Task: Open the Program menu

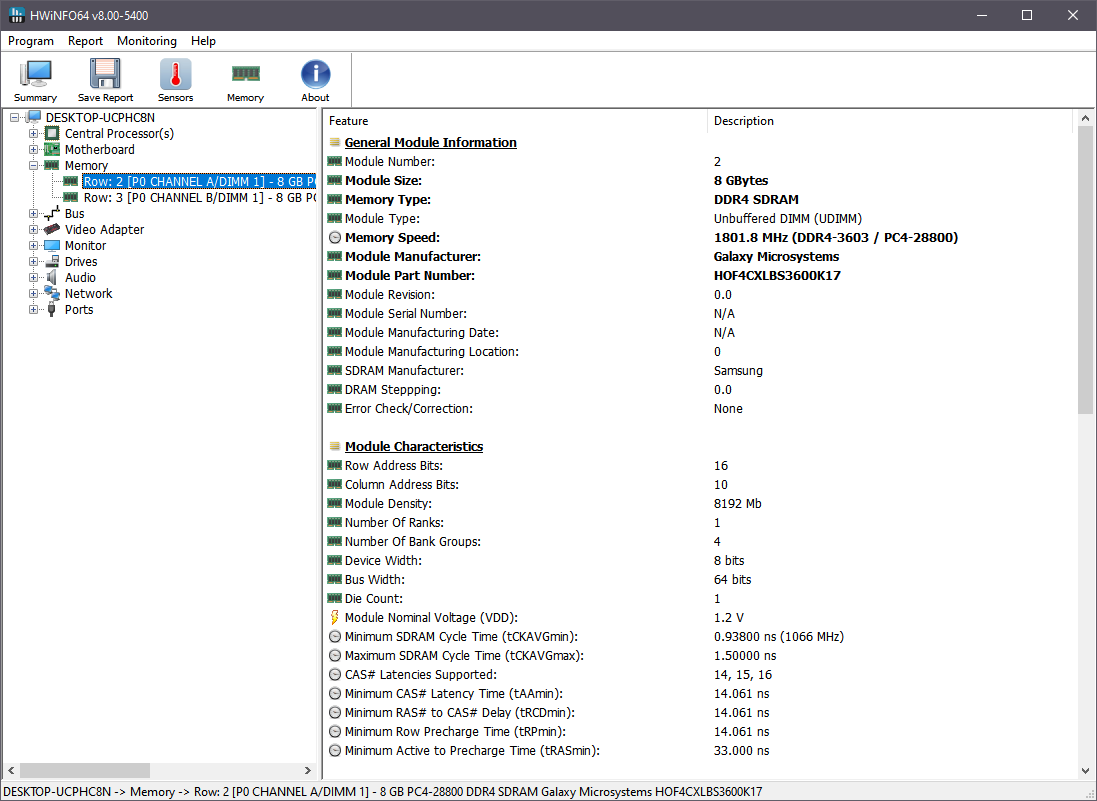Action: tap(31, 41)
